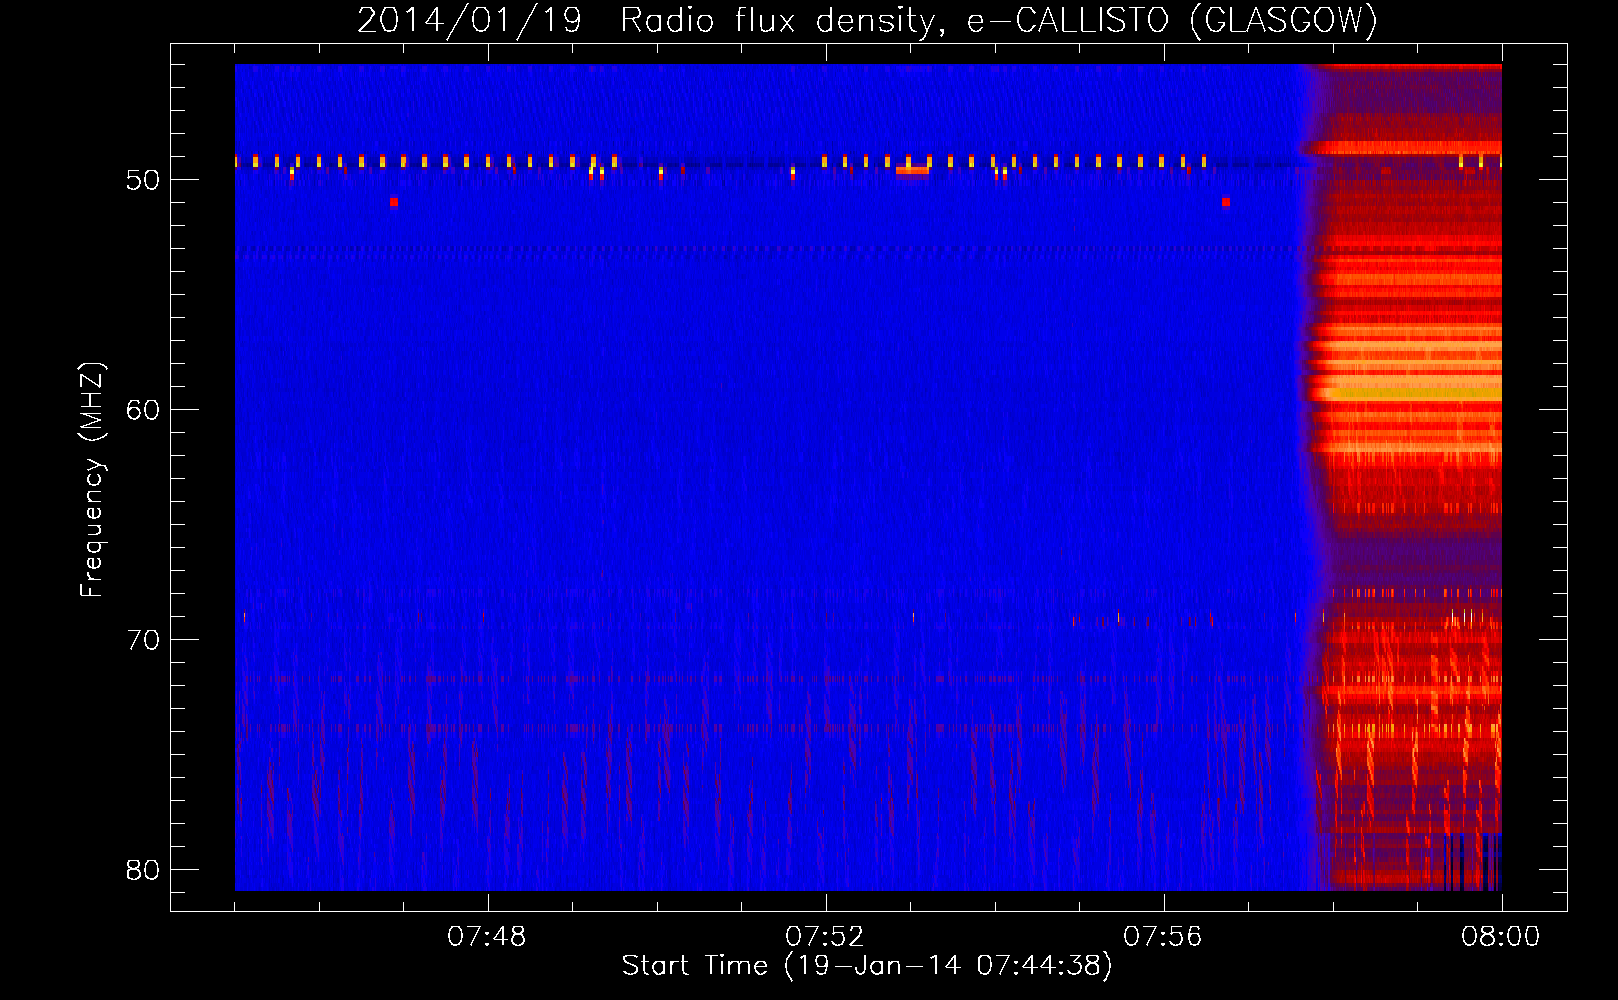Click the 08:00 time tick label
This screenshot has width=1618, height=1000.
[x=1500, y=937]
